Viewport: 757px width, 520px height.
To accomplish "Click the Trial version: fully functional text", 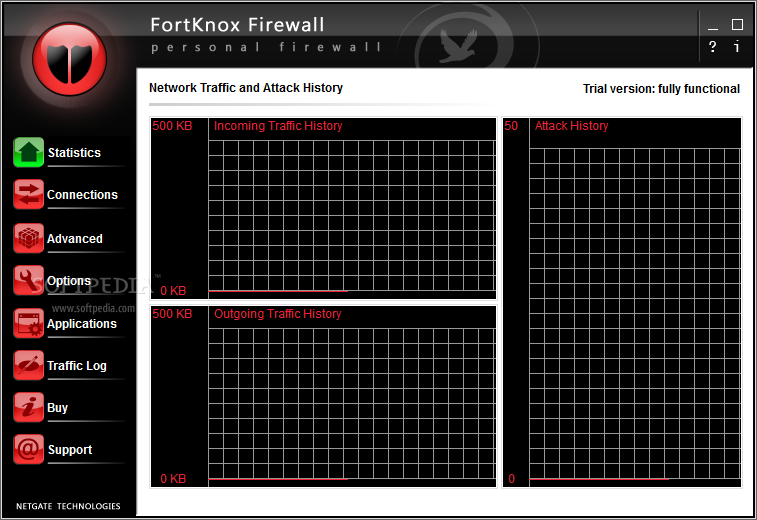I will [x=661, y=89].
